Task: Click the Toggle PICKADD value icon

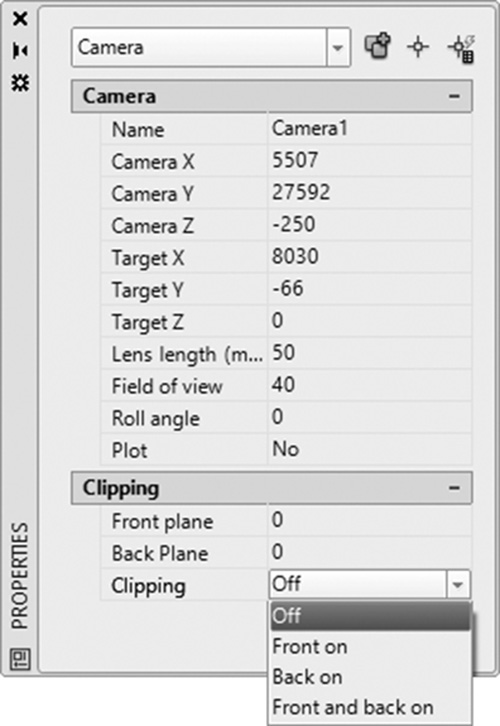Action: tap(378, 46)
